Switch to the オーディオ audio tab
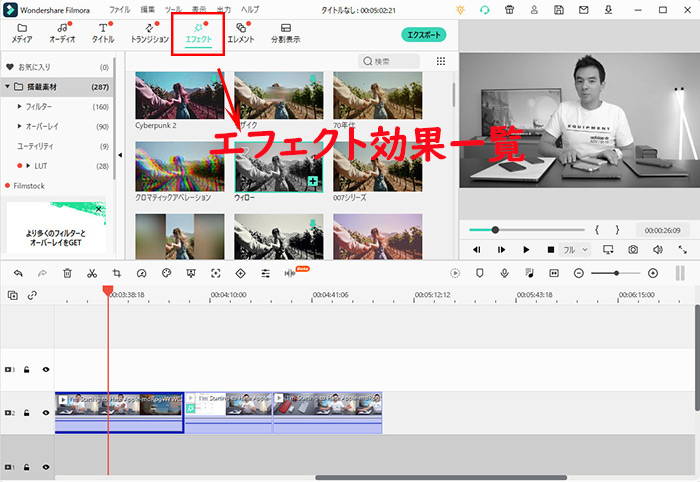 pyautogui.click(x=62, y=33)
